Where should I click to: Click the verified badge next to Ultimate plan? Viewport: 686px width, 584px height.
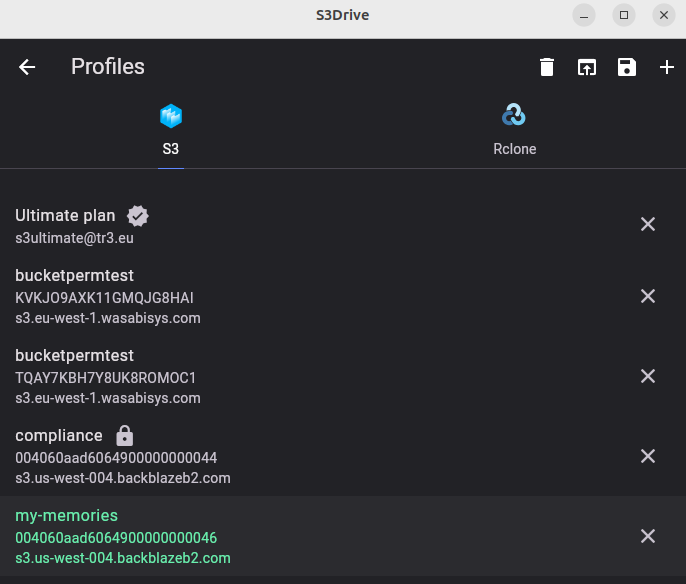pos(138,216)
